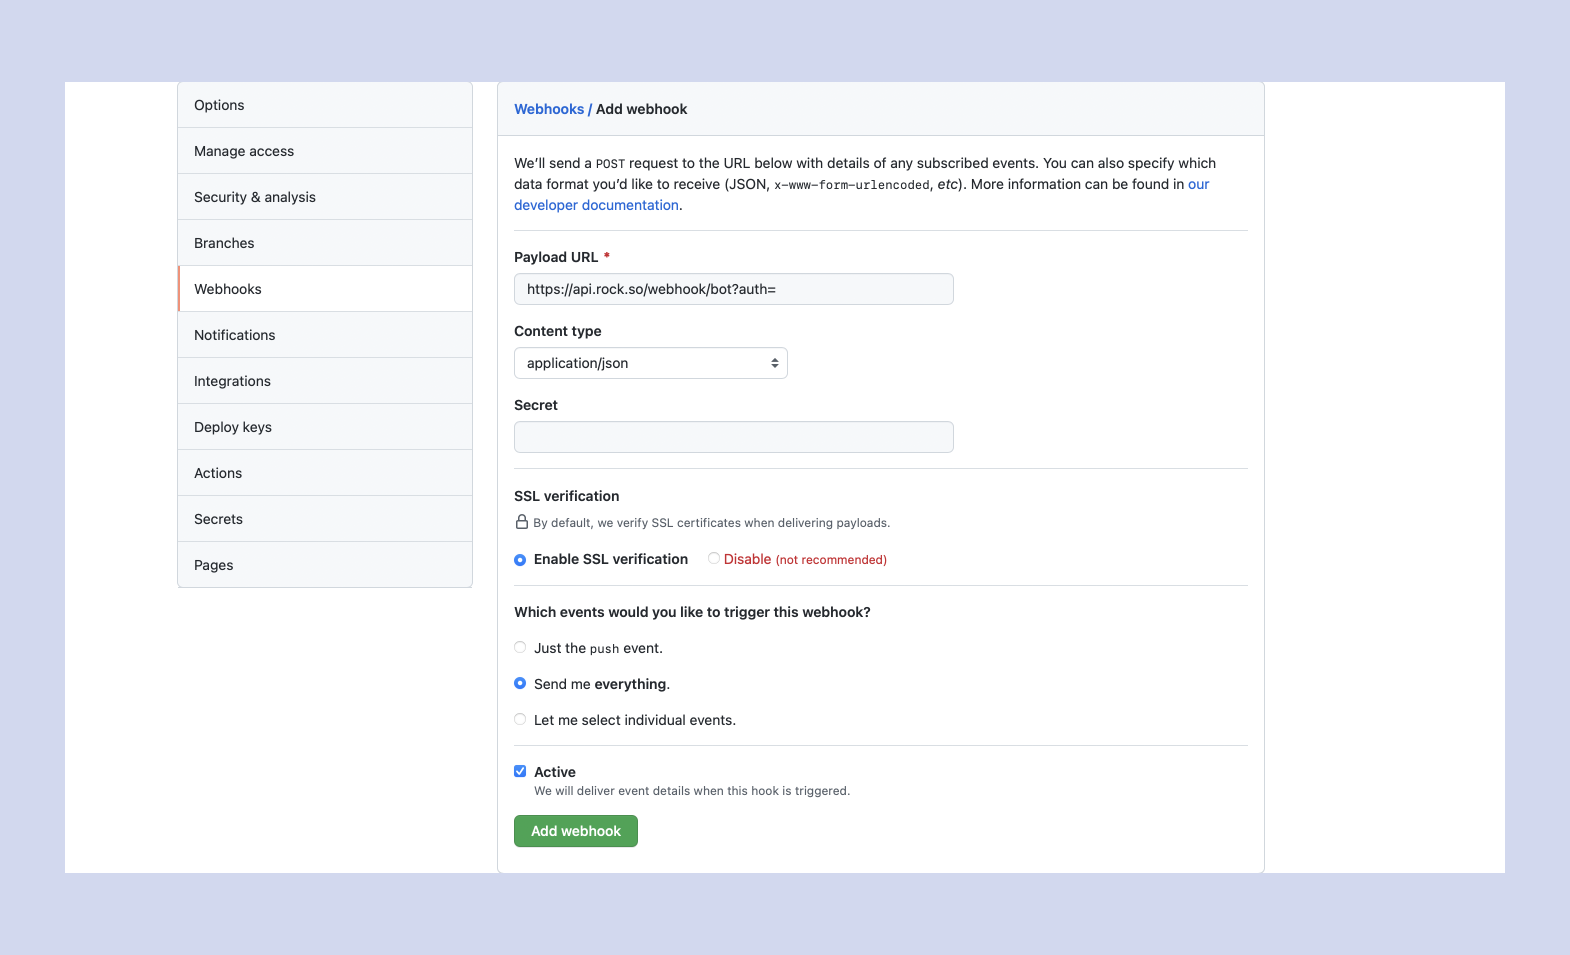Click the lock icon under SSL verification
This screenshot has width=1570, height=955.
coord(521,522)
